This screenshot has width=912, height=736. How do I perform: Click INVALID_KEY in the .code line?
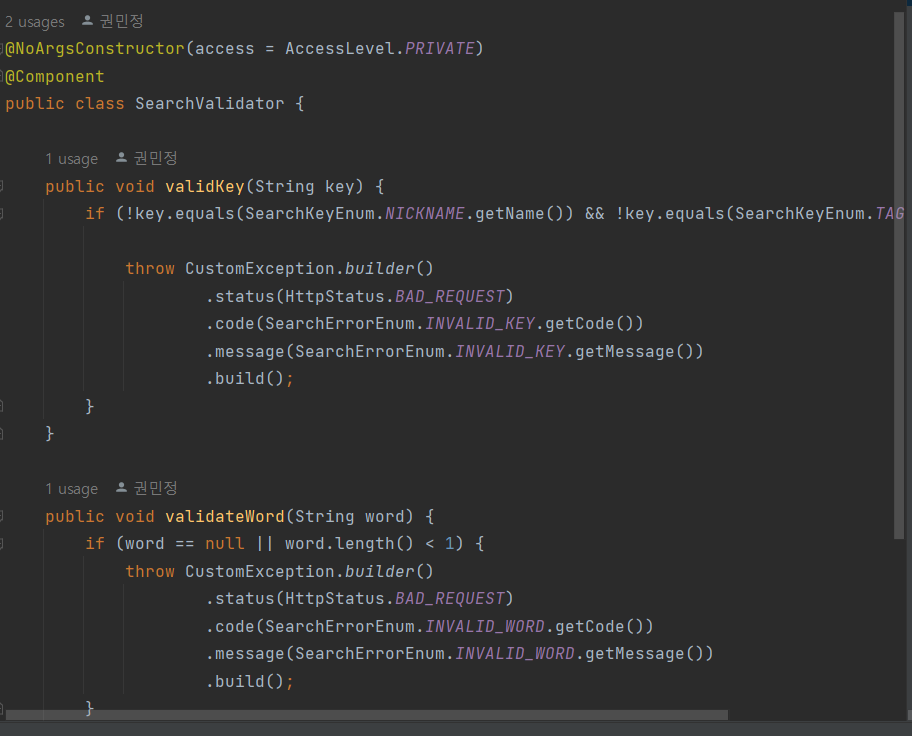tap(480, 323)
